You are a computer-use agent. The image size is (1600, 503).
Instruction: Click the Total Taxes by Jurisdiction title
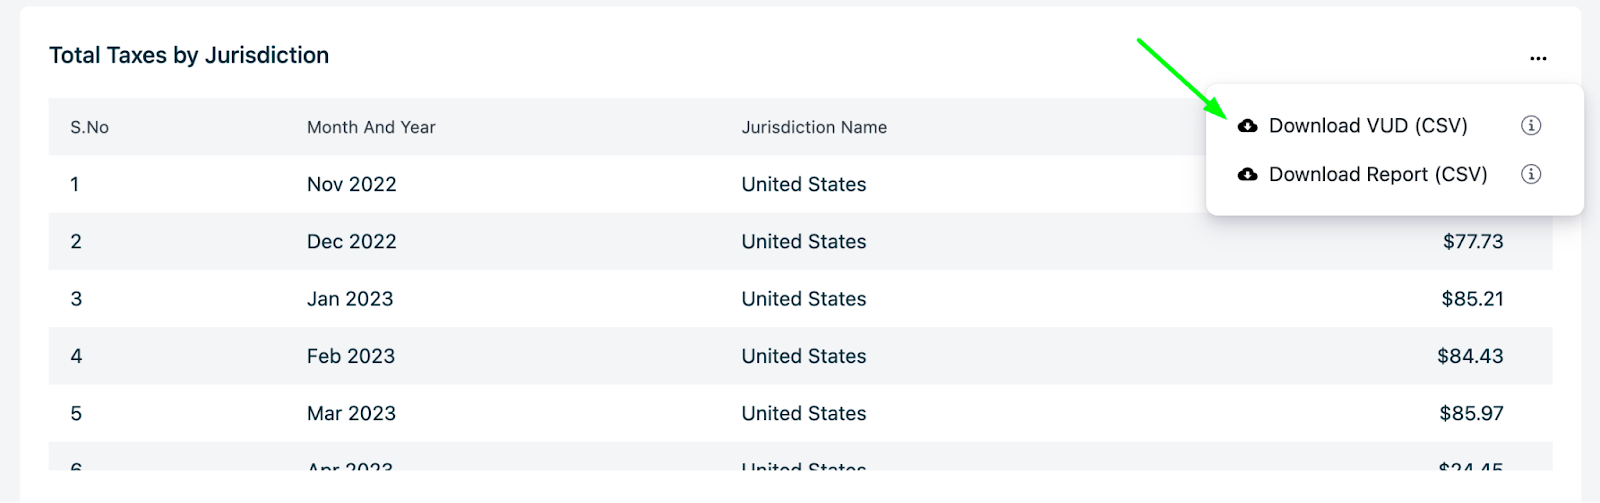coord(189,56)
